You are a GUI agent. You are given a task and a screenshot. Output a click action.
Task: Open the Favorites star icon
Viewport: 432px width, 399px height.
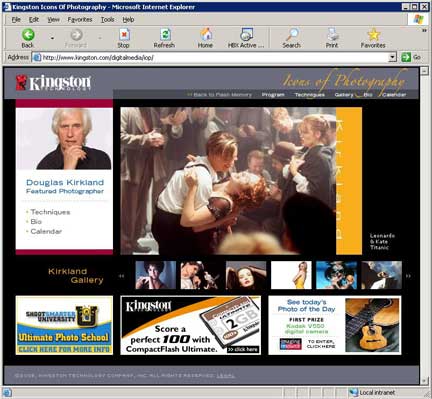point(373,35)
